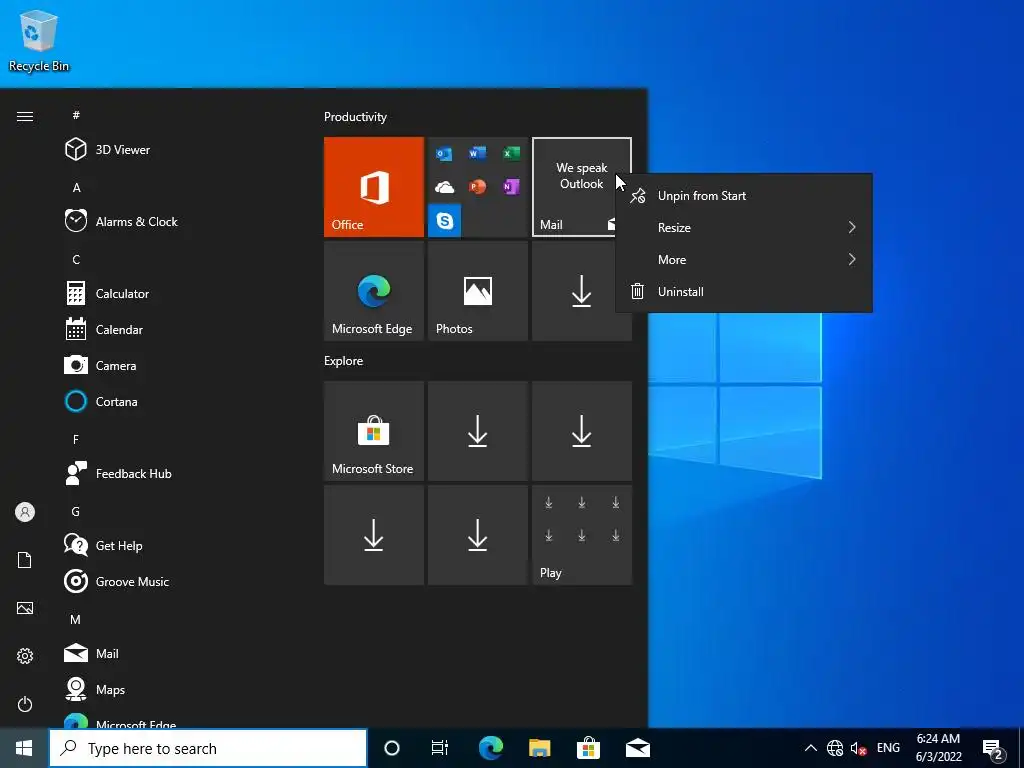Open the Microsoft Store tile
Screen dimensions: 1024x768
click(374, 431)
